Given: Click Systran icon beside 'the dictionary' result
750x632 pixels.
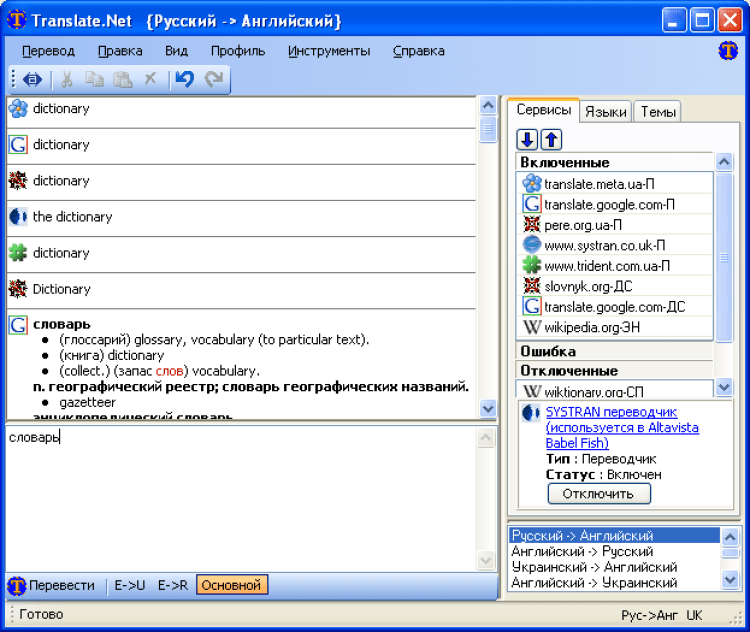Looking at the screenshot, I should 18,217.
